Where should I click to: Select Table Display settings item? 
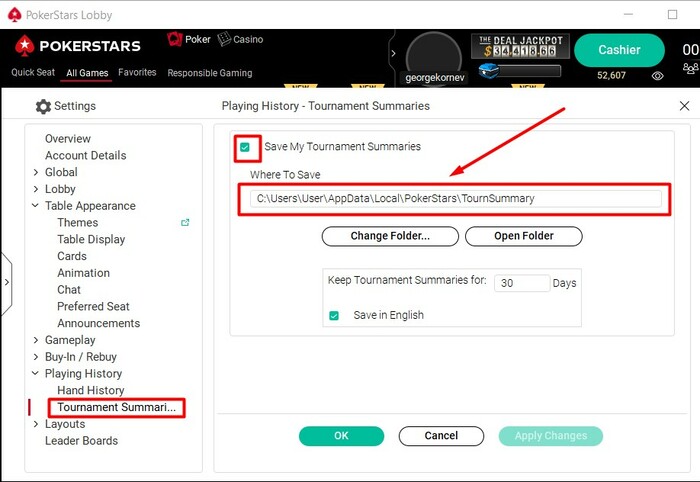pyautogui.click(x=91, y=240)
